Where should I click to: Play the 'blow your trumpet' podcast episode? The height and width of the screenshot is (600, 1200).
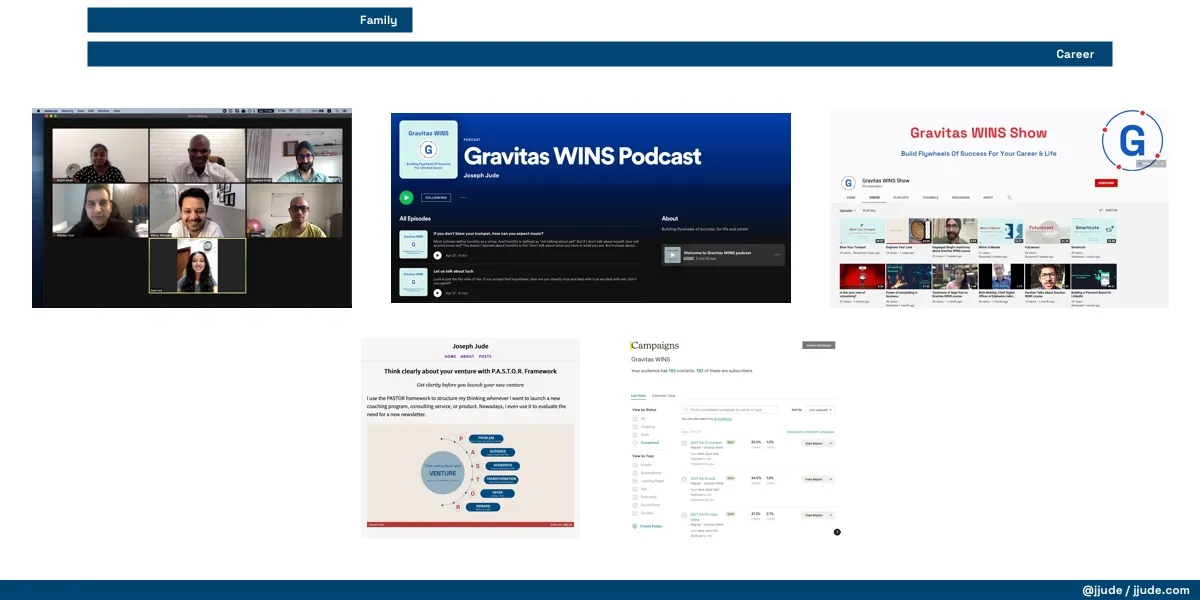438,255
